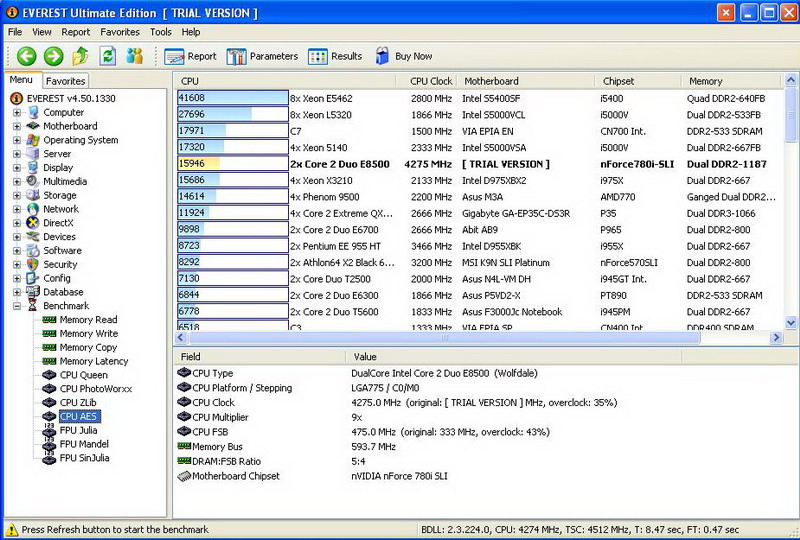Expand the Motherboard tree node

17,127
